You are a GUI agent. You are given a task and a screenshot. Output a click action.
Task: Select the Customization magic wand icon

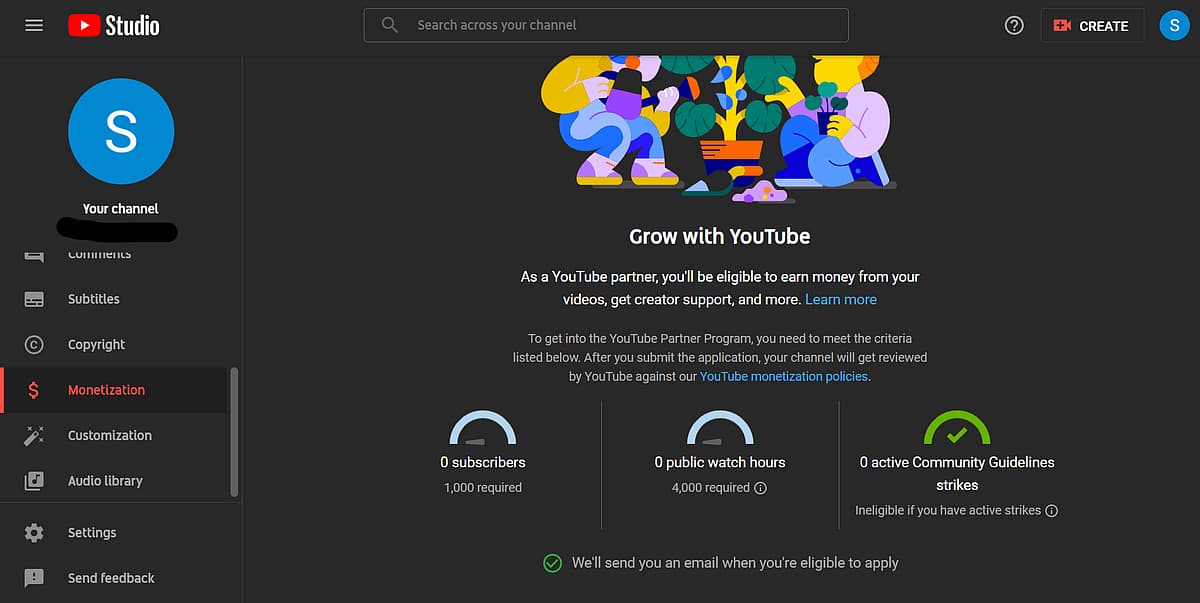pos(33,435)
